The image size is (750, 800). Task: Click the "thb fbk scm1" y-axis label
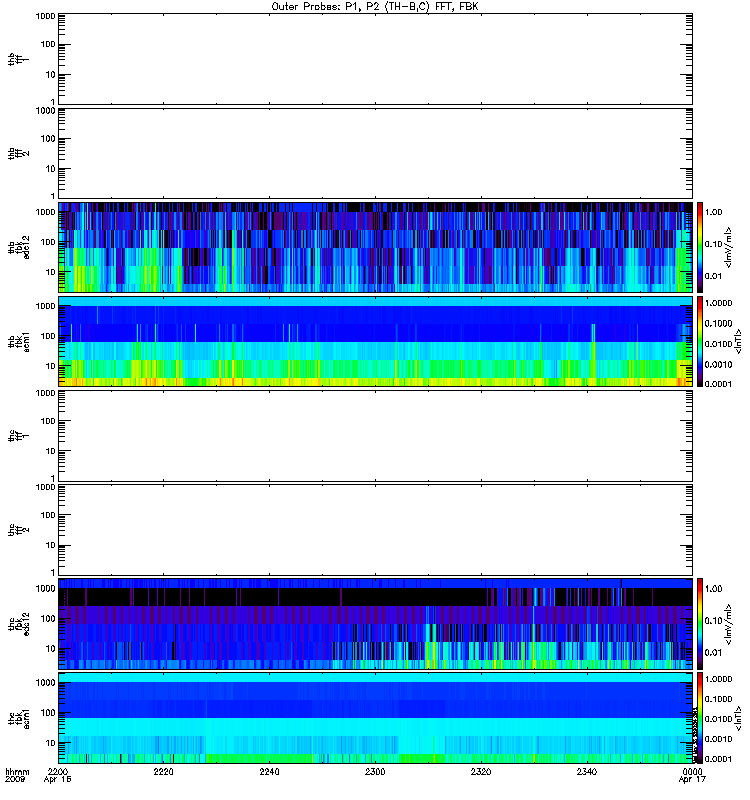19,341
